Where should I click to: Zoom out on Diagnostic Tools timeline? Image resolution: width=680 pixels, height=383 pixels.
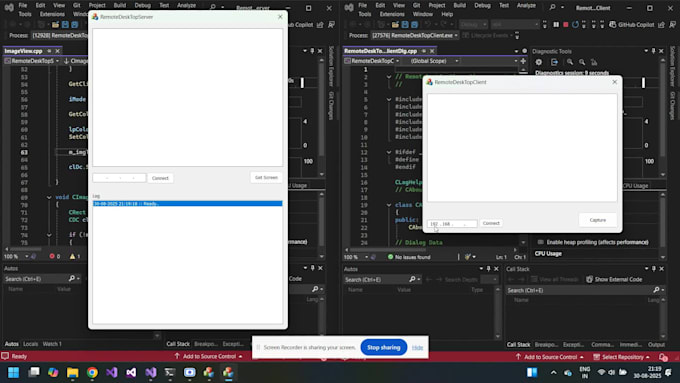pyautogui.click(x=582, y=62)
